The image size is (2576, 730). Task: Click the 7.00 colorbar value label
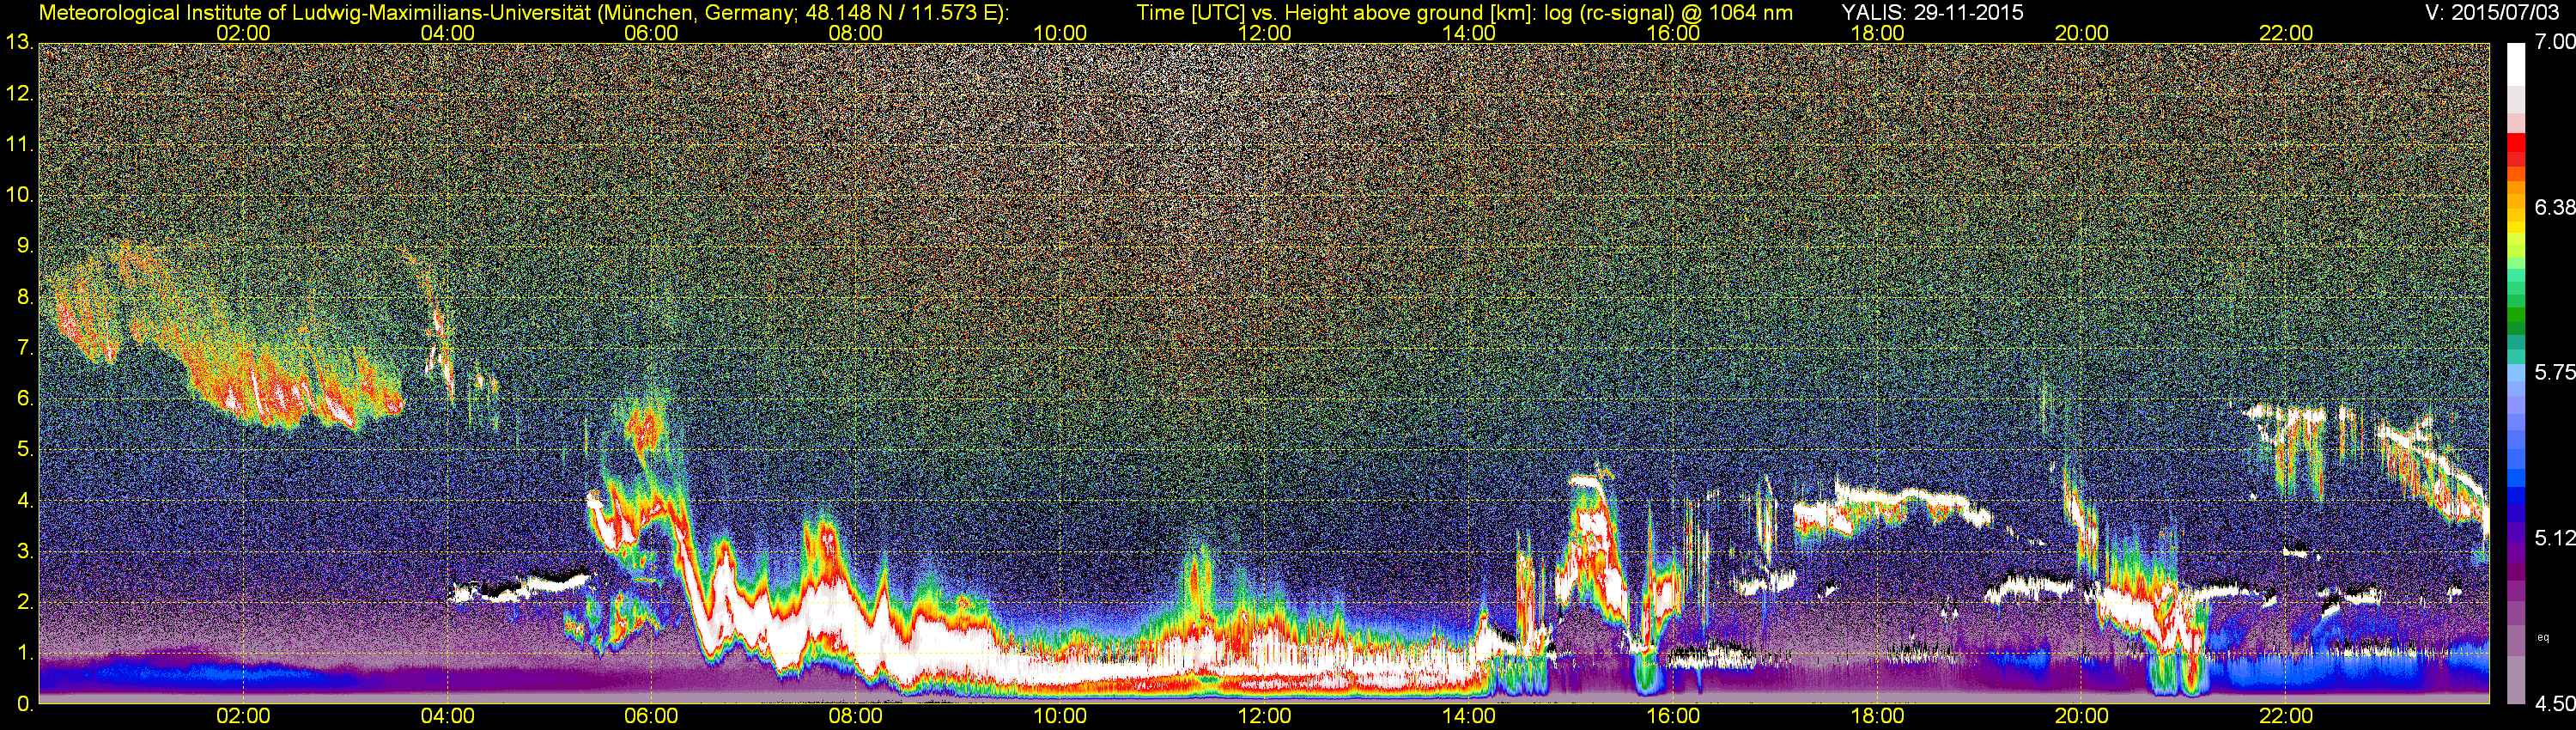pos(2554,42)
